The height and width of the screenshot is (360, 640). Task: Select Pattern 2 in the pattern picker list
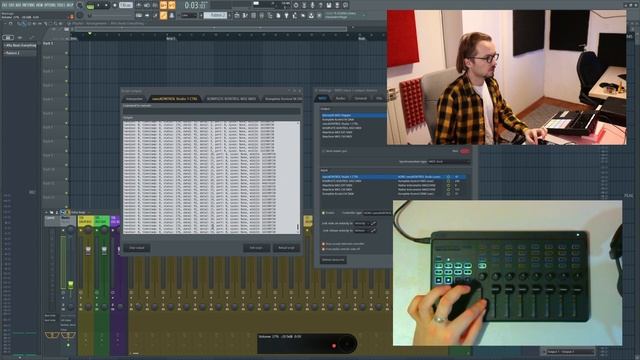click(x=20, y=53)
